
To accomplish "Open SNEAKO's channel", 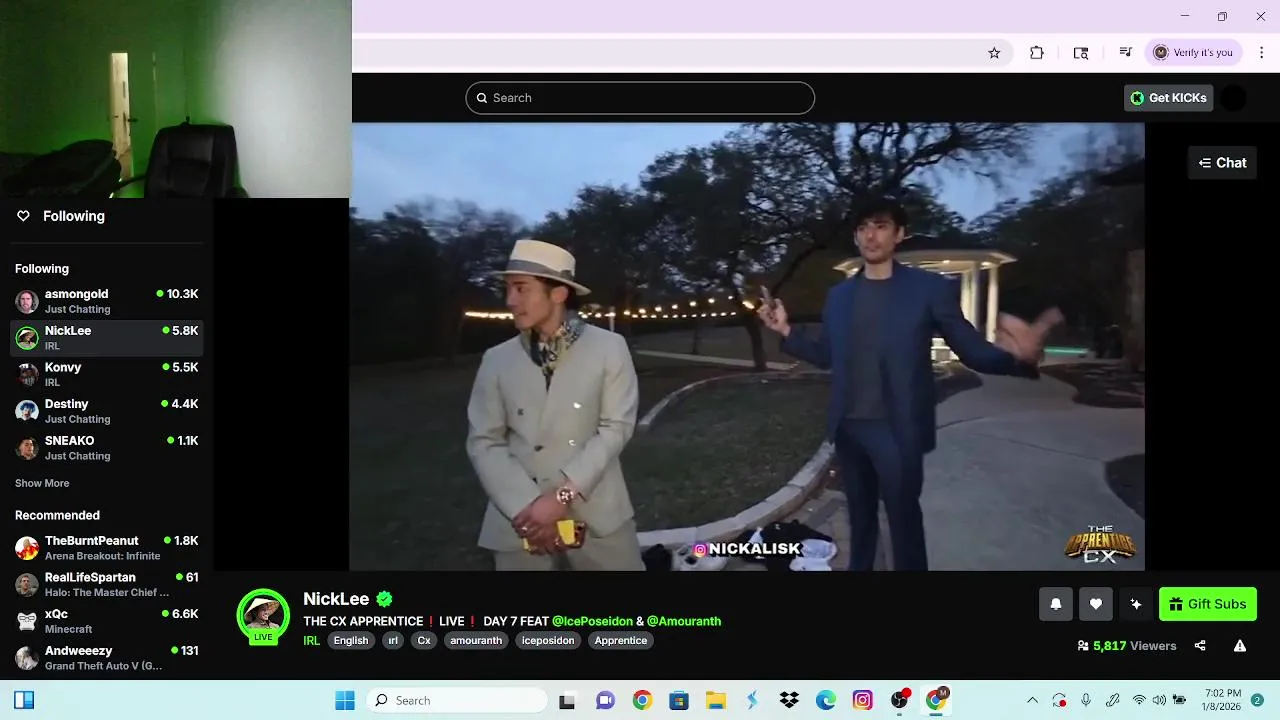I will [x=107, y=448].
